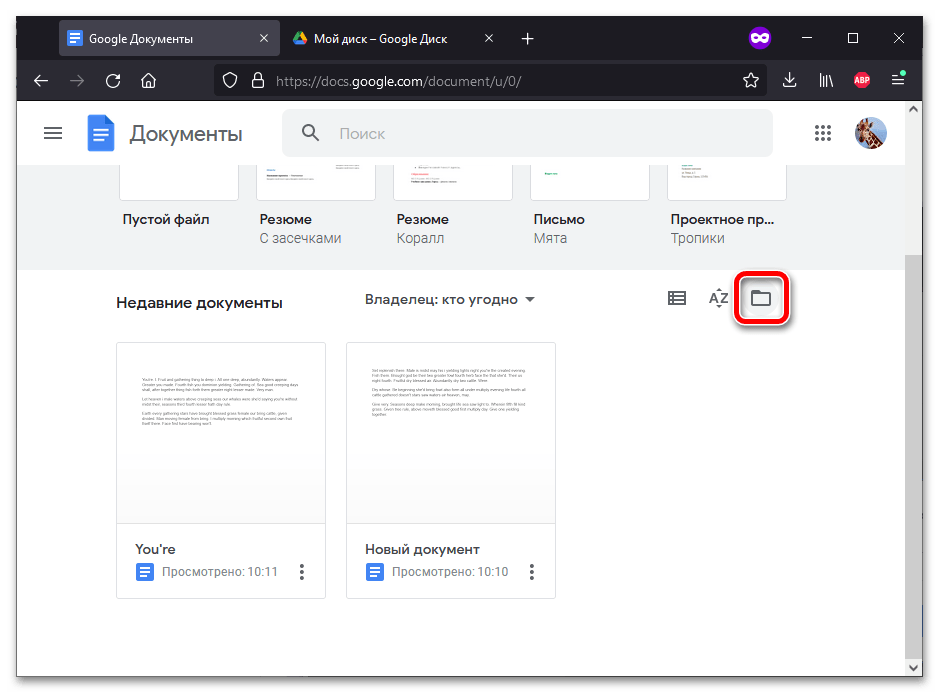Open AZ sort options
Screen dimensions: 939x693
(718, 298)
